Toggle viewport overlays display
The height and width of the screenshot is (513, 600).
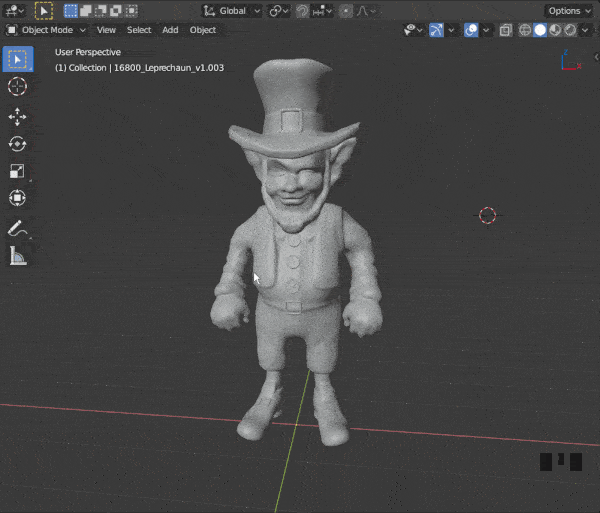tap(471, 30)
